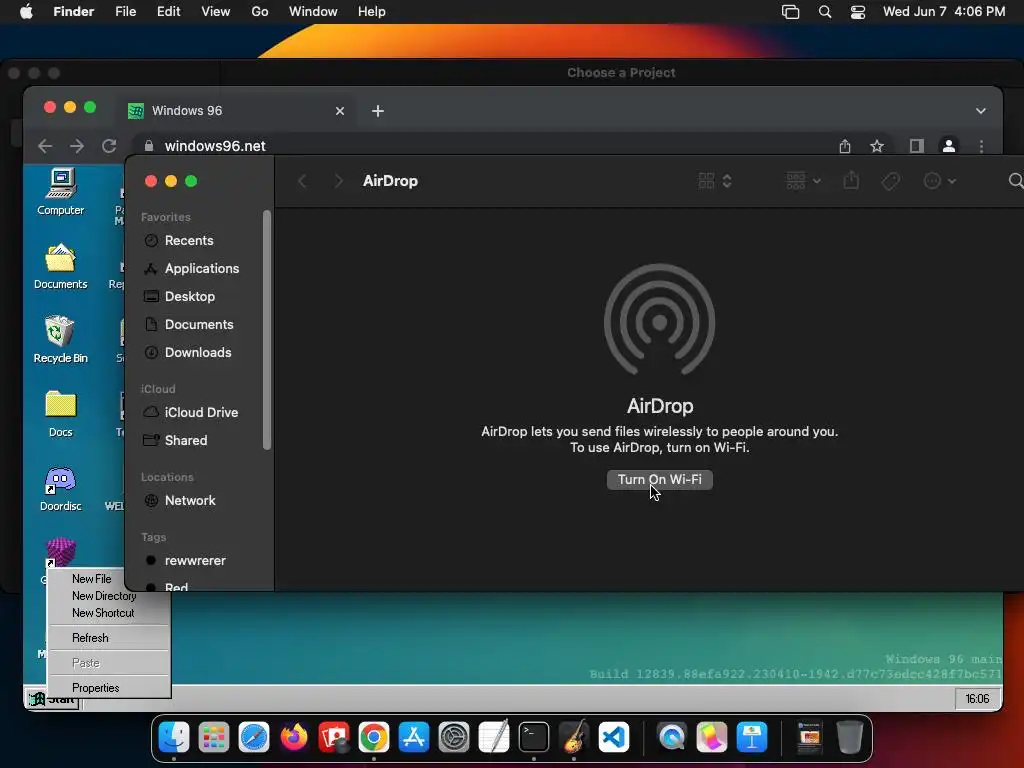Click Finder search magnifier icon

[1016, 181]
